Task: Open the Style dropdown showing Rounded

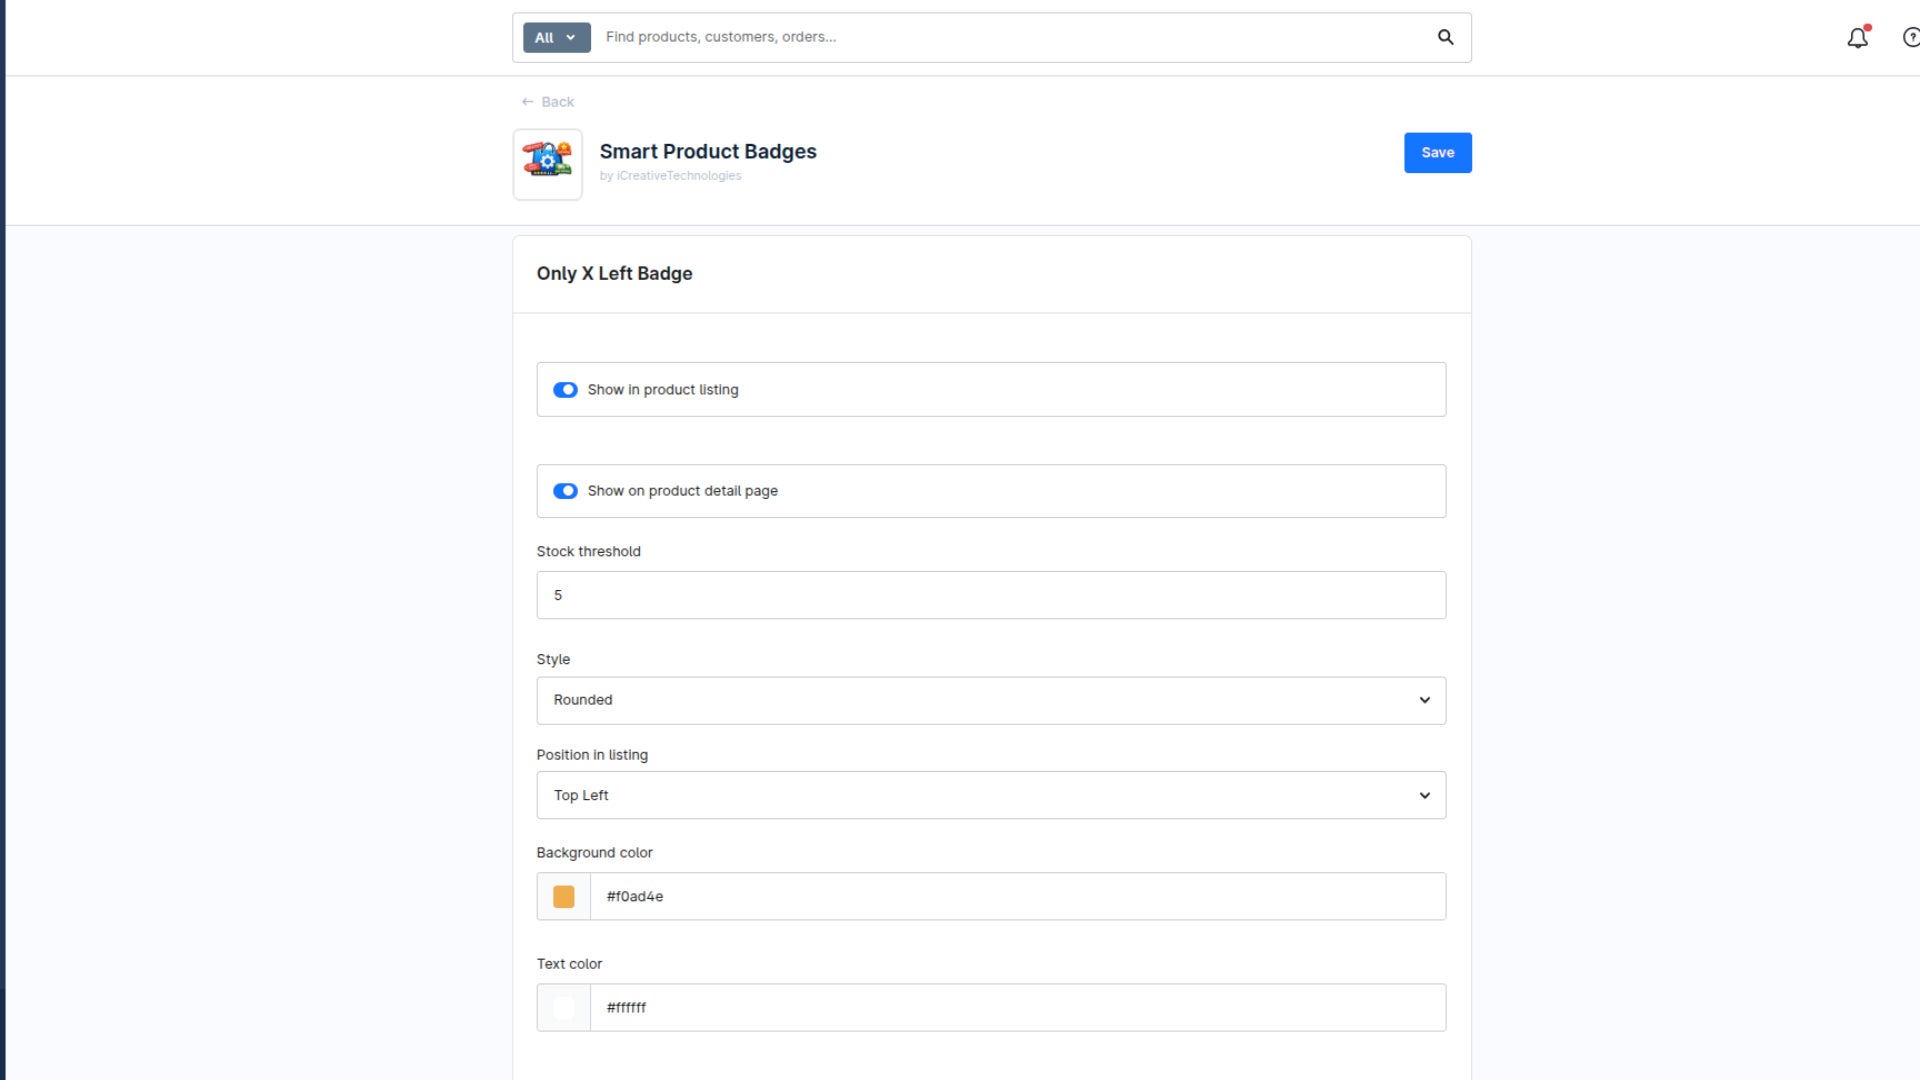Action: [991, 700]
